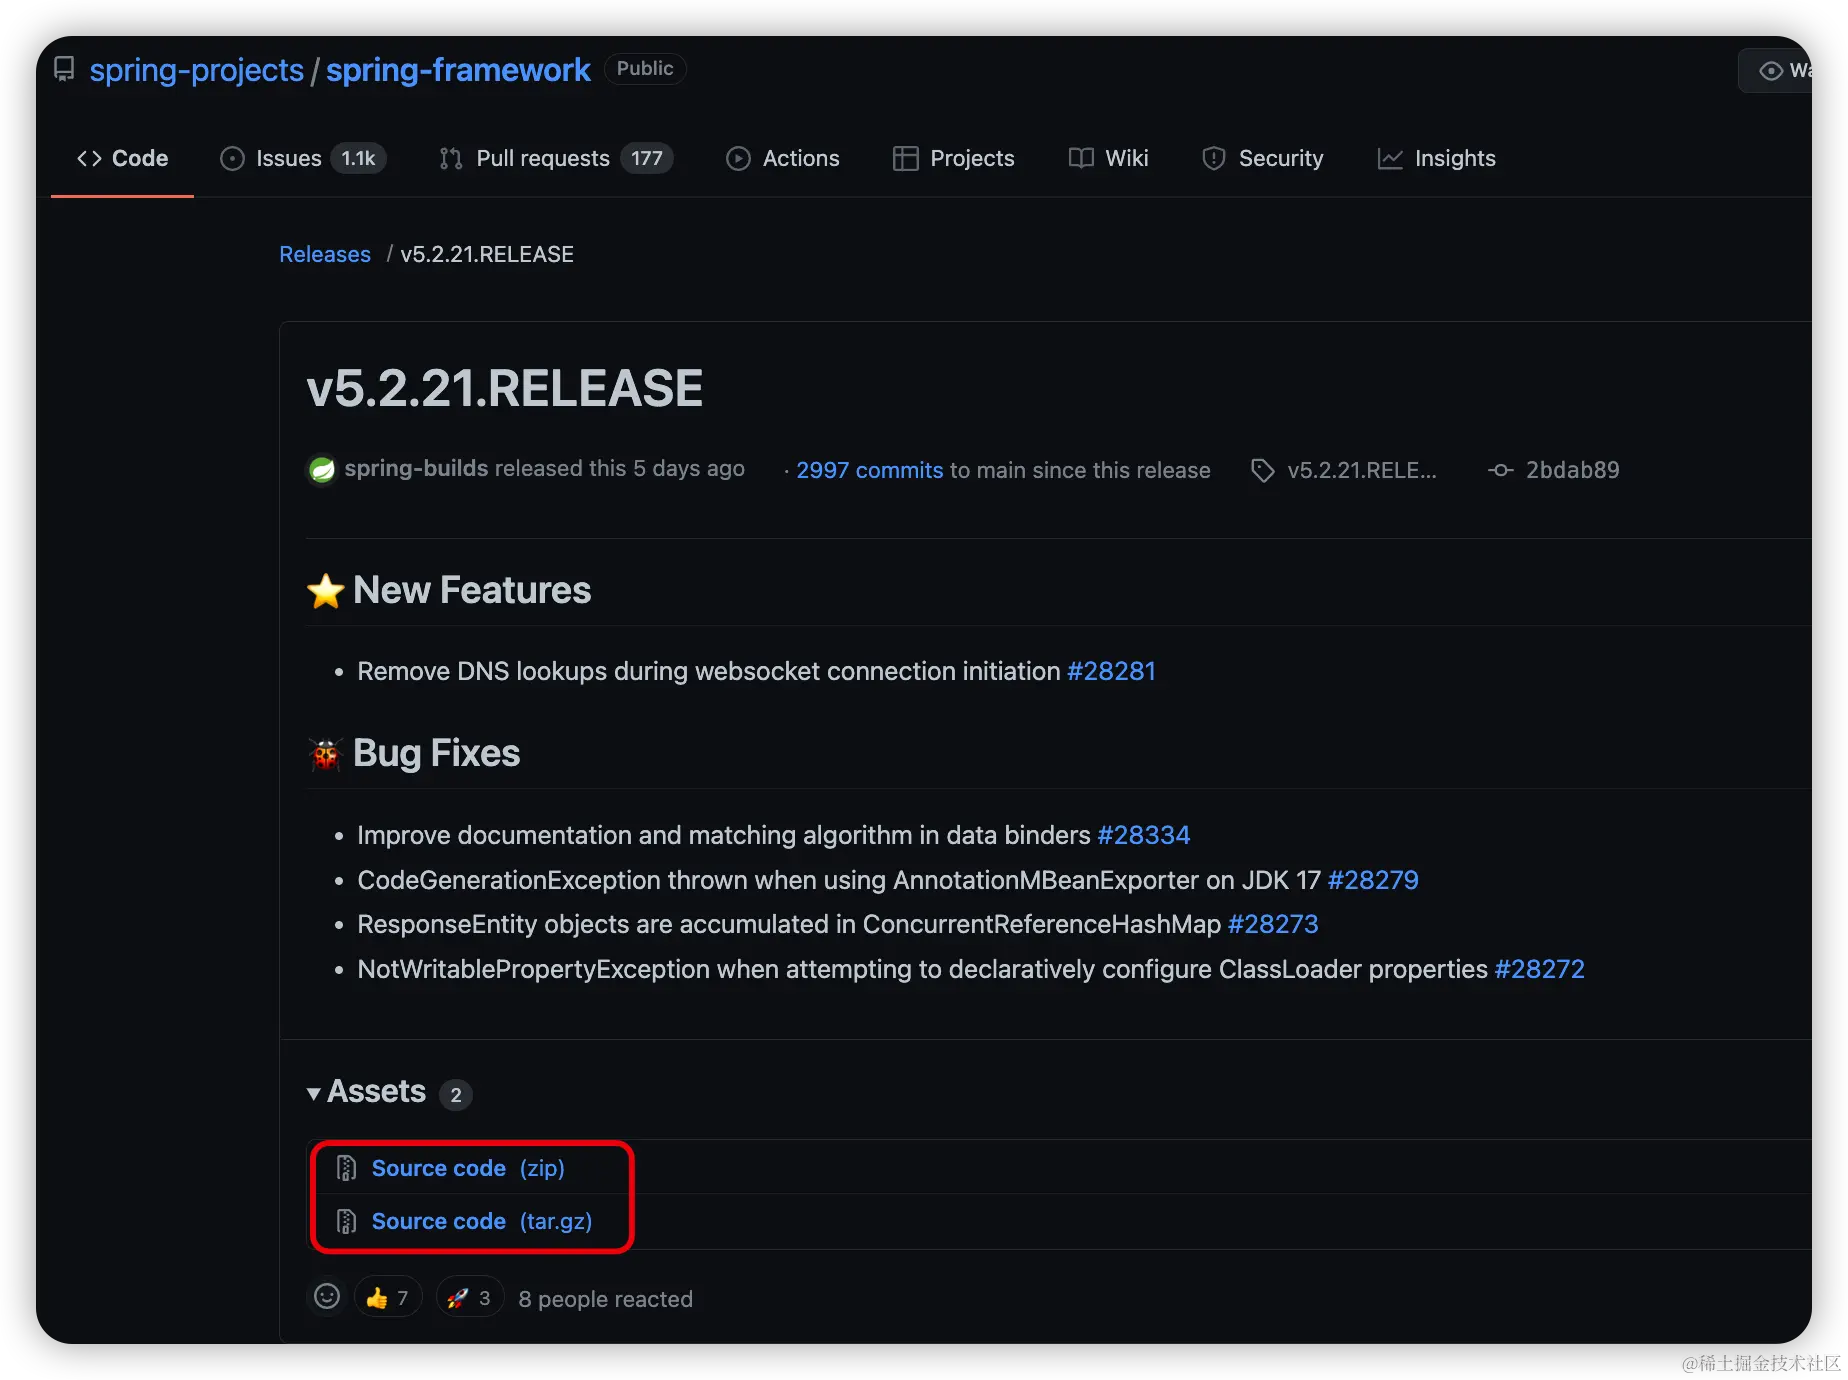Screen dimensions: 1848x1380
Task: Open the v5.2.21.RELE... tag link
Action: 1362,470
